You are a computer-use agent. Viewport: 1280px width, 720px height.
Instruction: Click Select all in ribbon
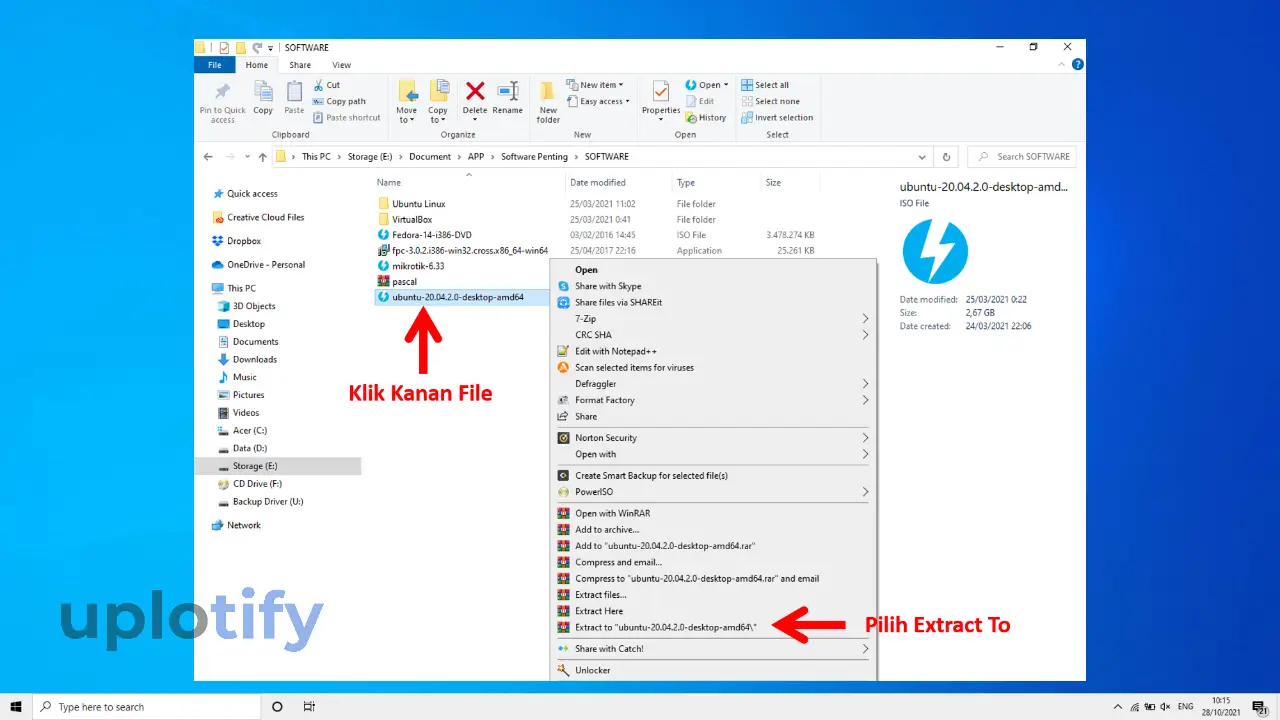[765, 85]
